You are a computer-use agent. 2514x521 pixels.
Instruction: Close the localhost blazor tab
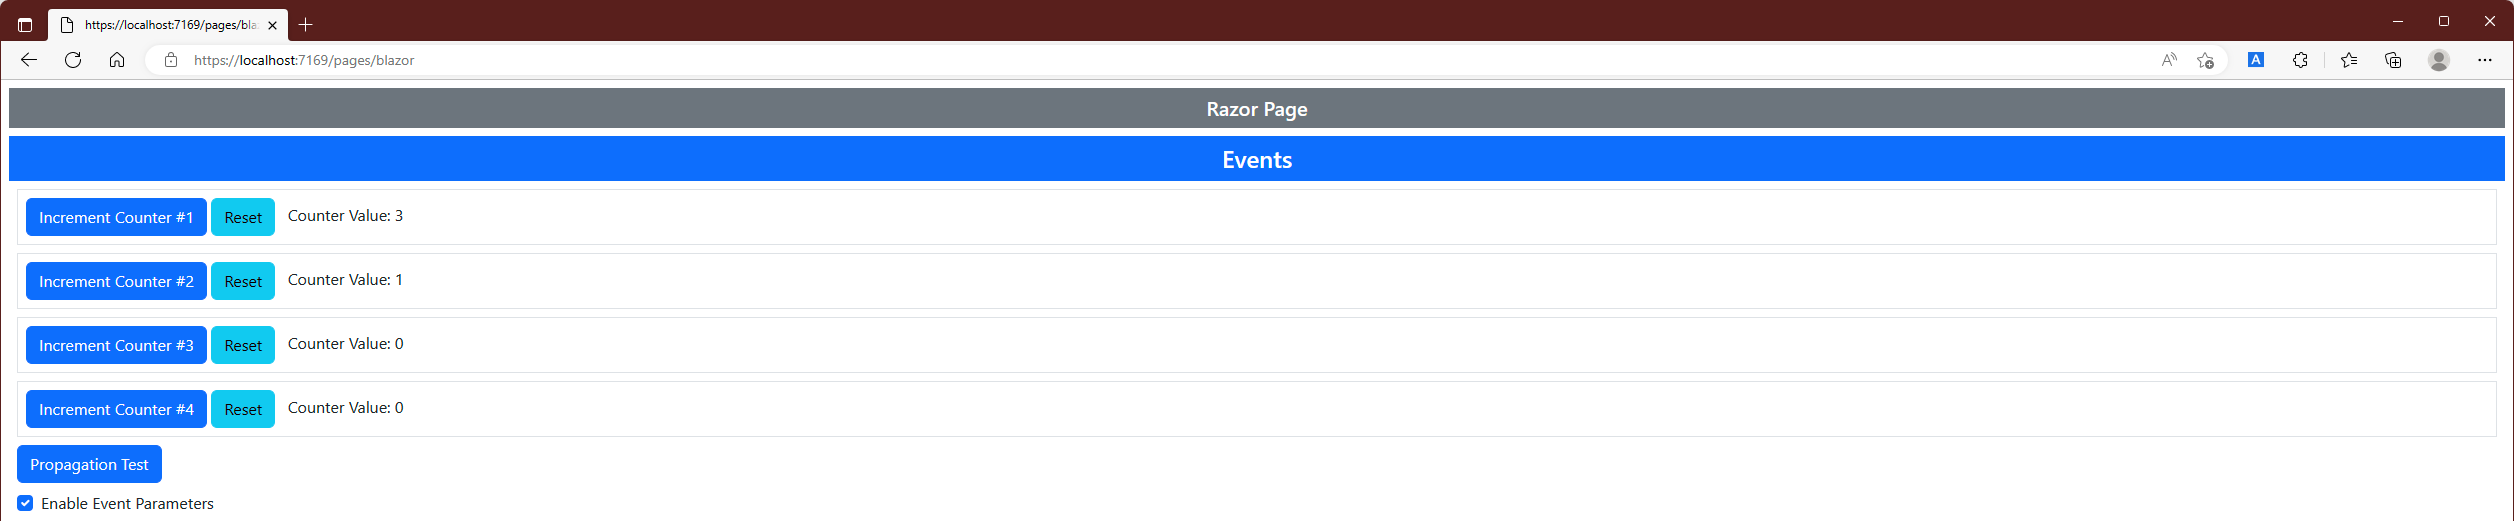(272, 25)
